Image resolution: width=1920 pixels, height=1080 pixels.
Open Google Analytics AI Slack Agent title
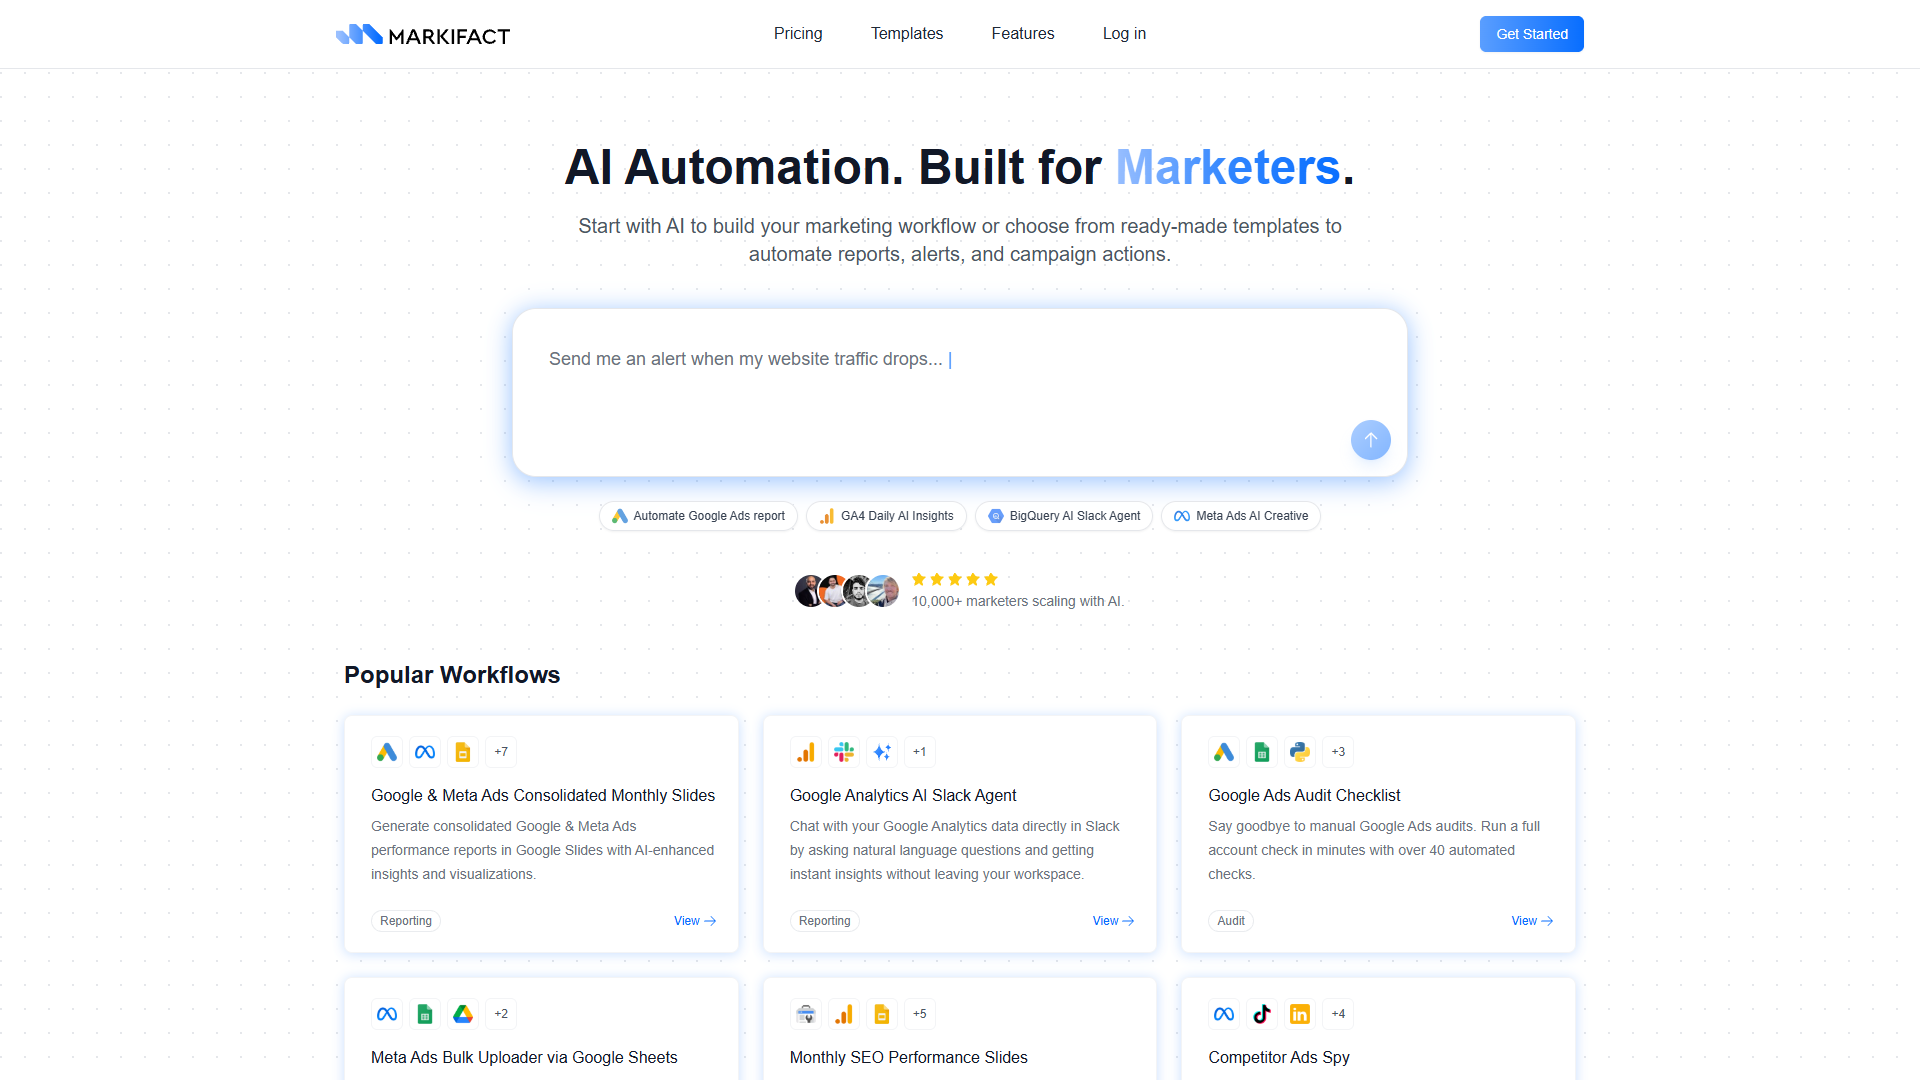click(903, 795)
